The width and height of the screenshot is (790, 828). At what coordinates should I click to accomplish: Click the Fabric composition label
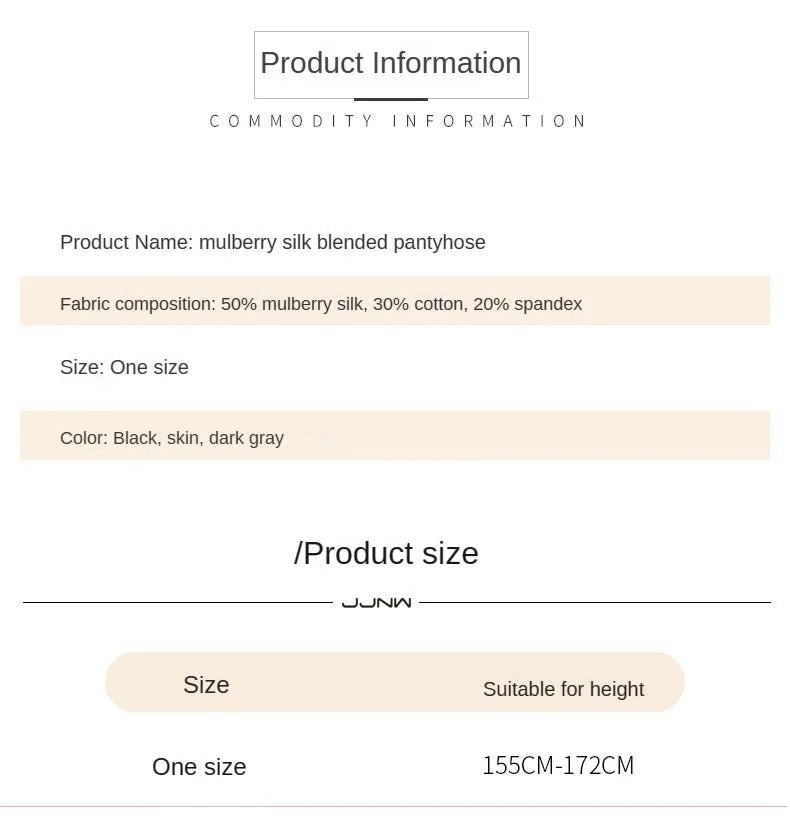pyautogui.click(x=137, y=304)
